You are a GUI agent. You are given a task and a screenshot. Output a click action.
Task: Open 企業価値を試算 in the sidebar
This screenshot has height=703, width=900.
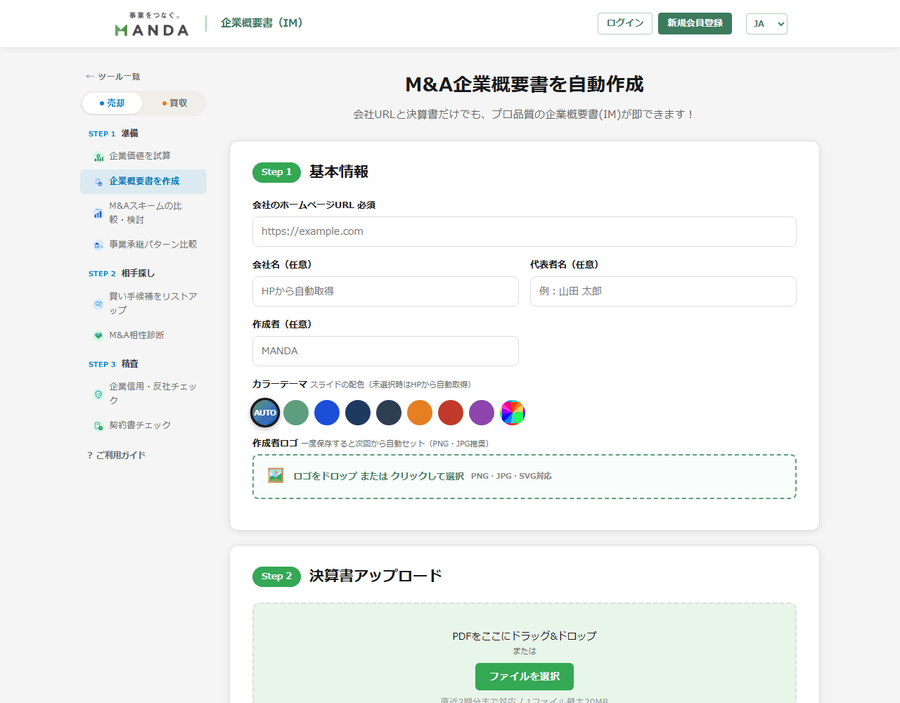(143, 156)
